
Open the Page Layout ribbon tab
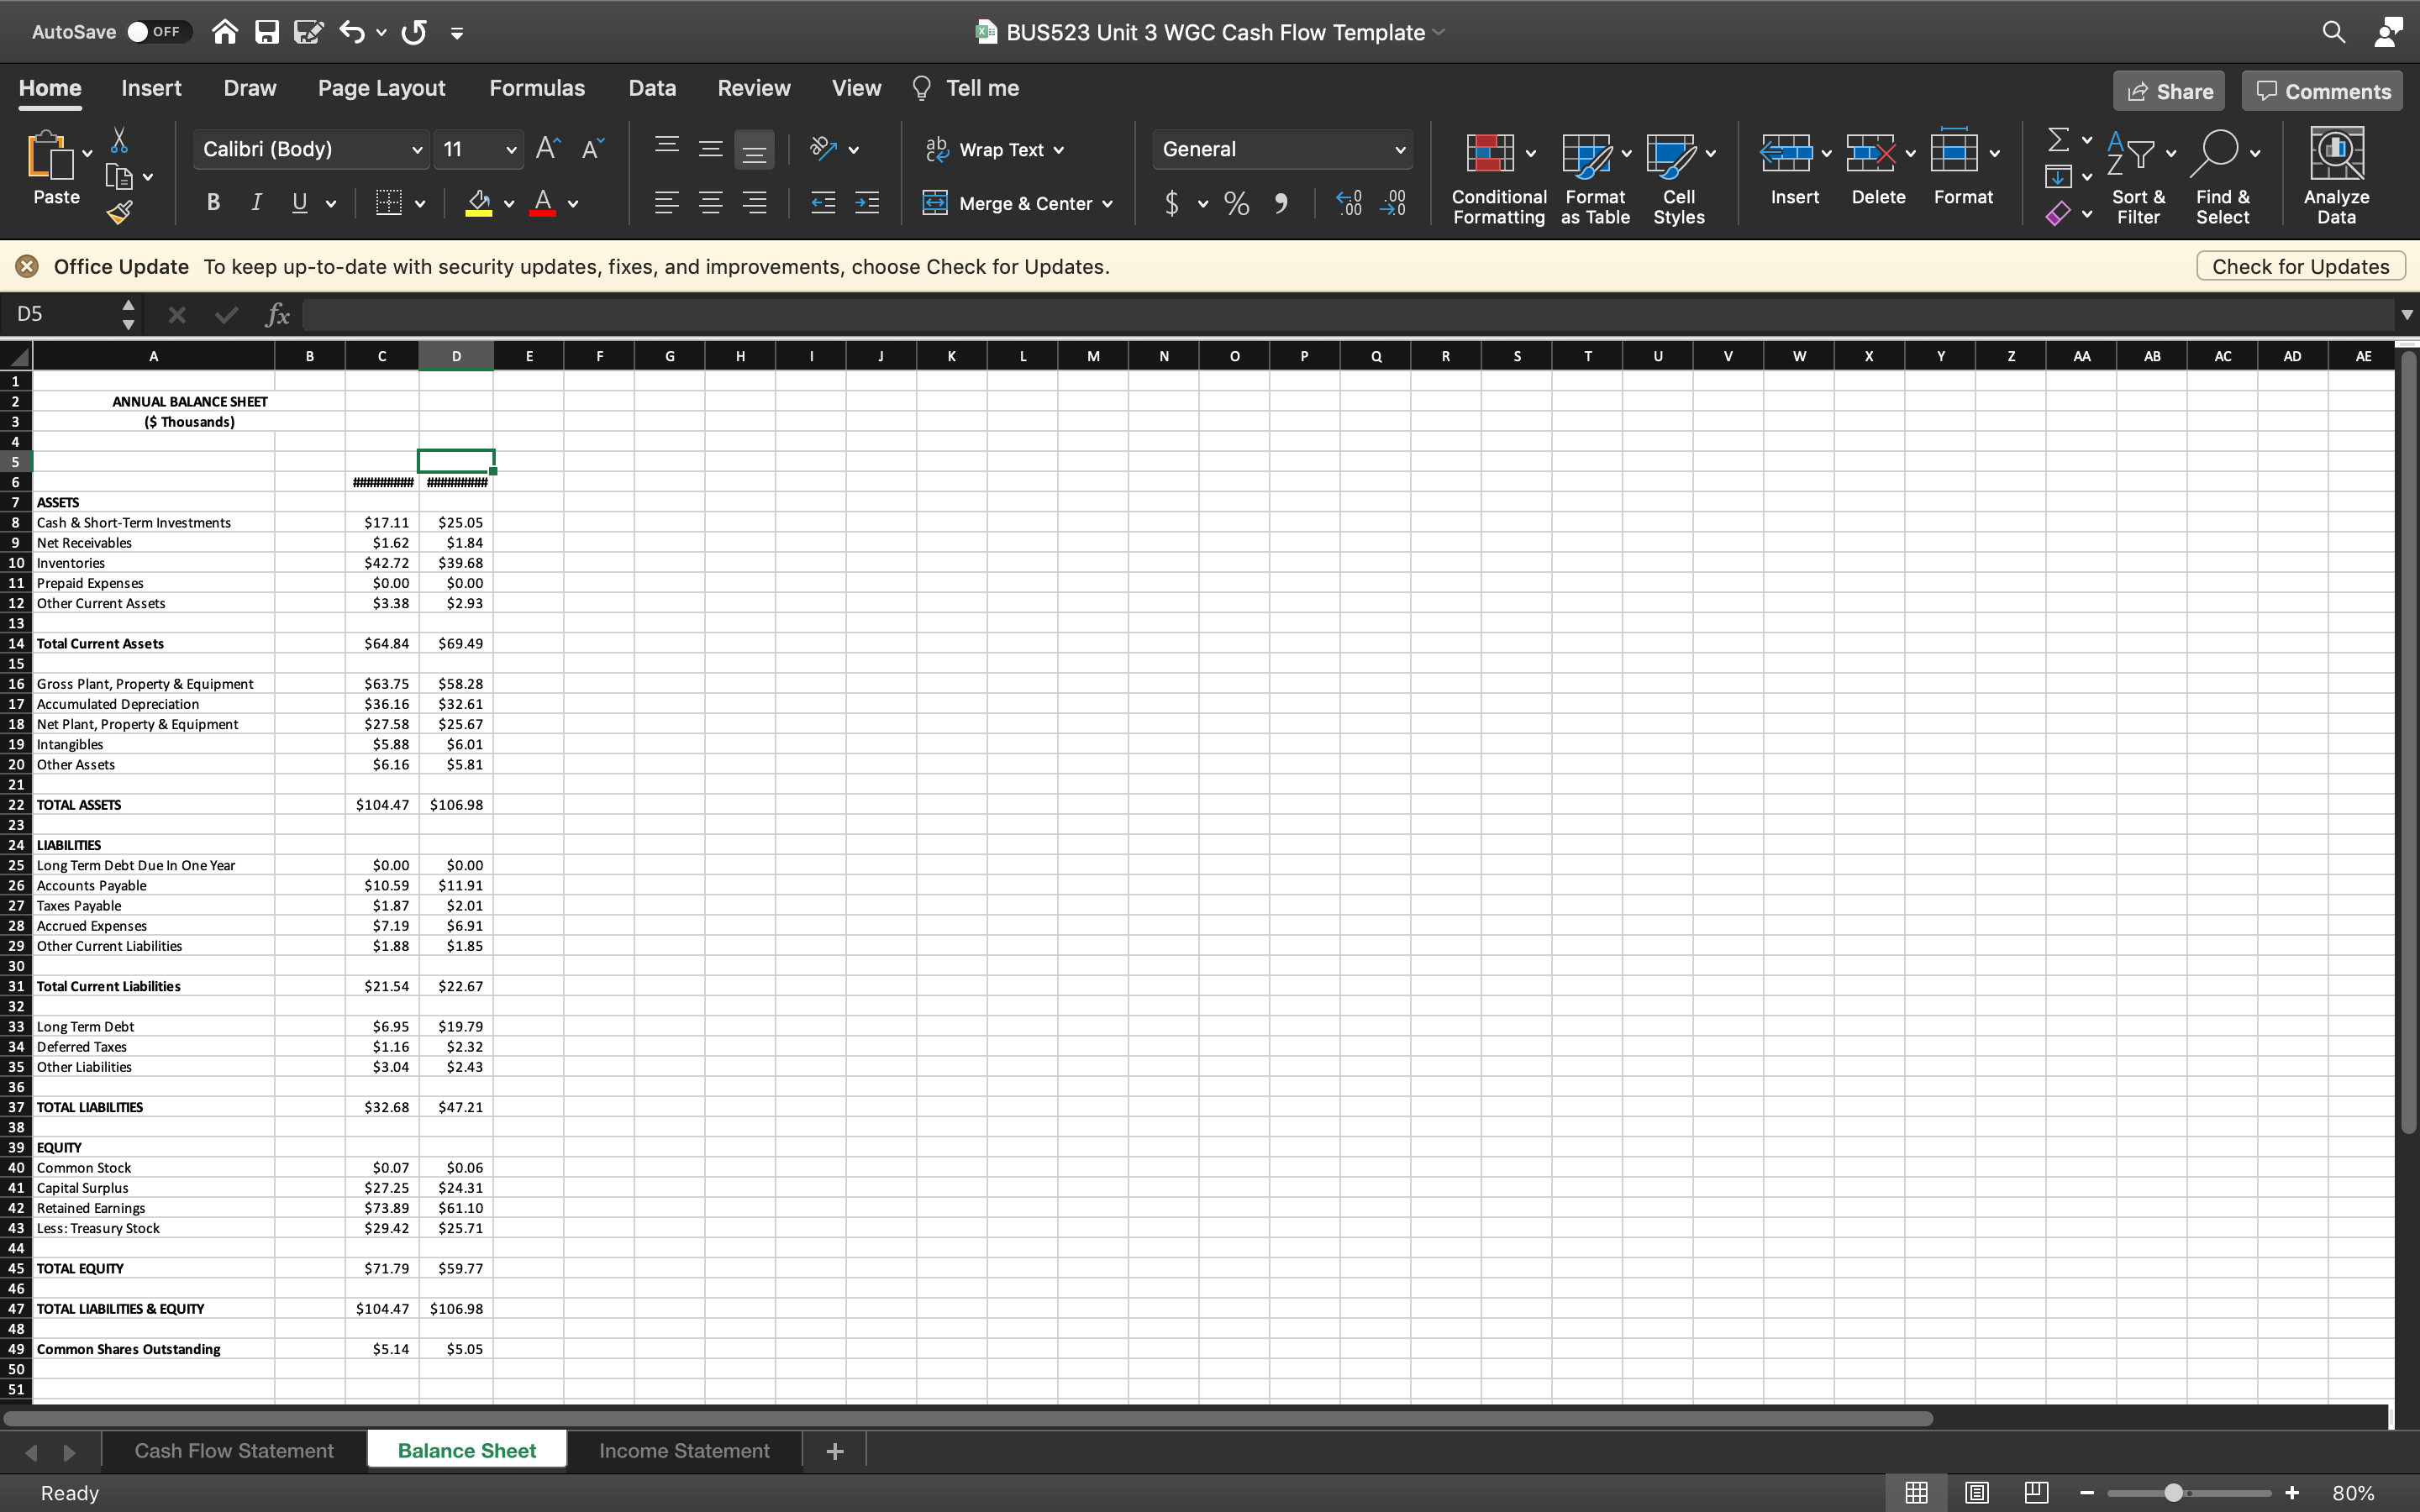click(x=382, y=88)
